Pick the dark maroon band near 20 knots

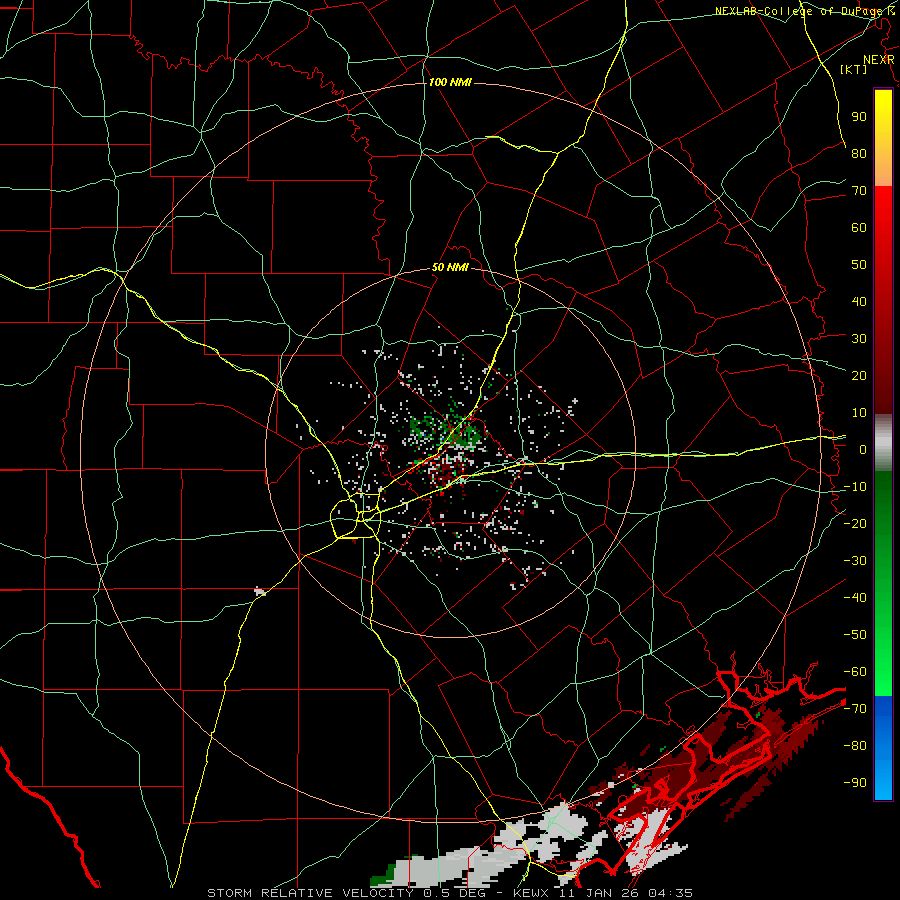tap(883, 376)
